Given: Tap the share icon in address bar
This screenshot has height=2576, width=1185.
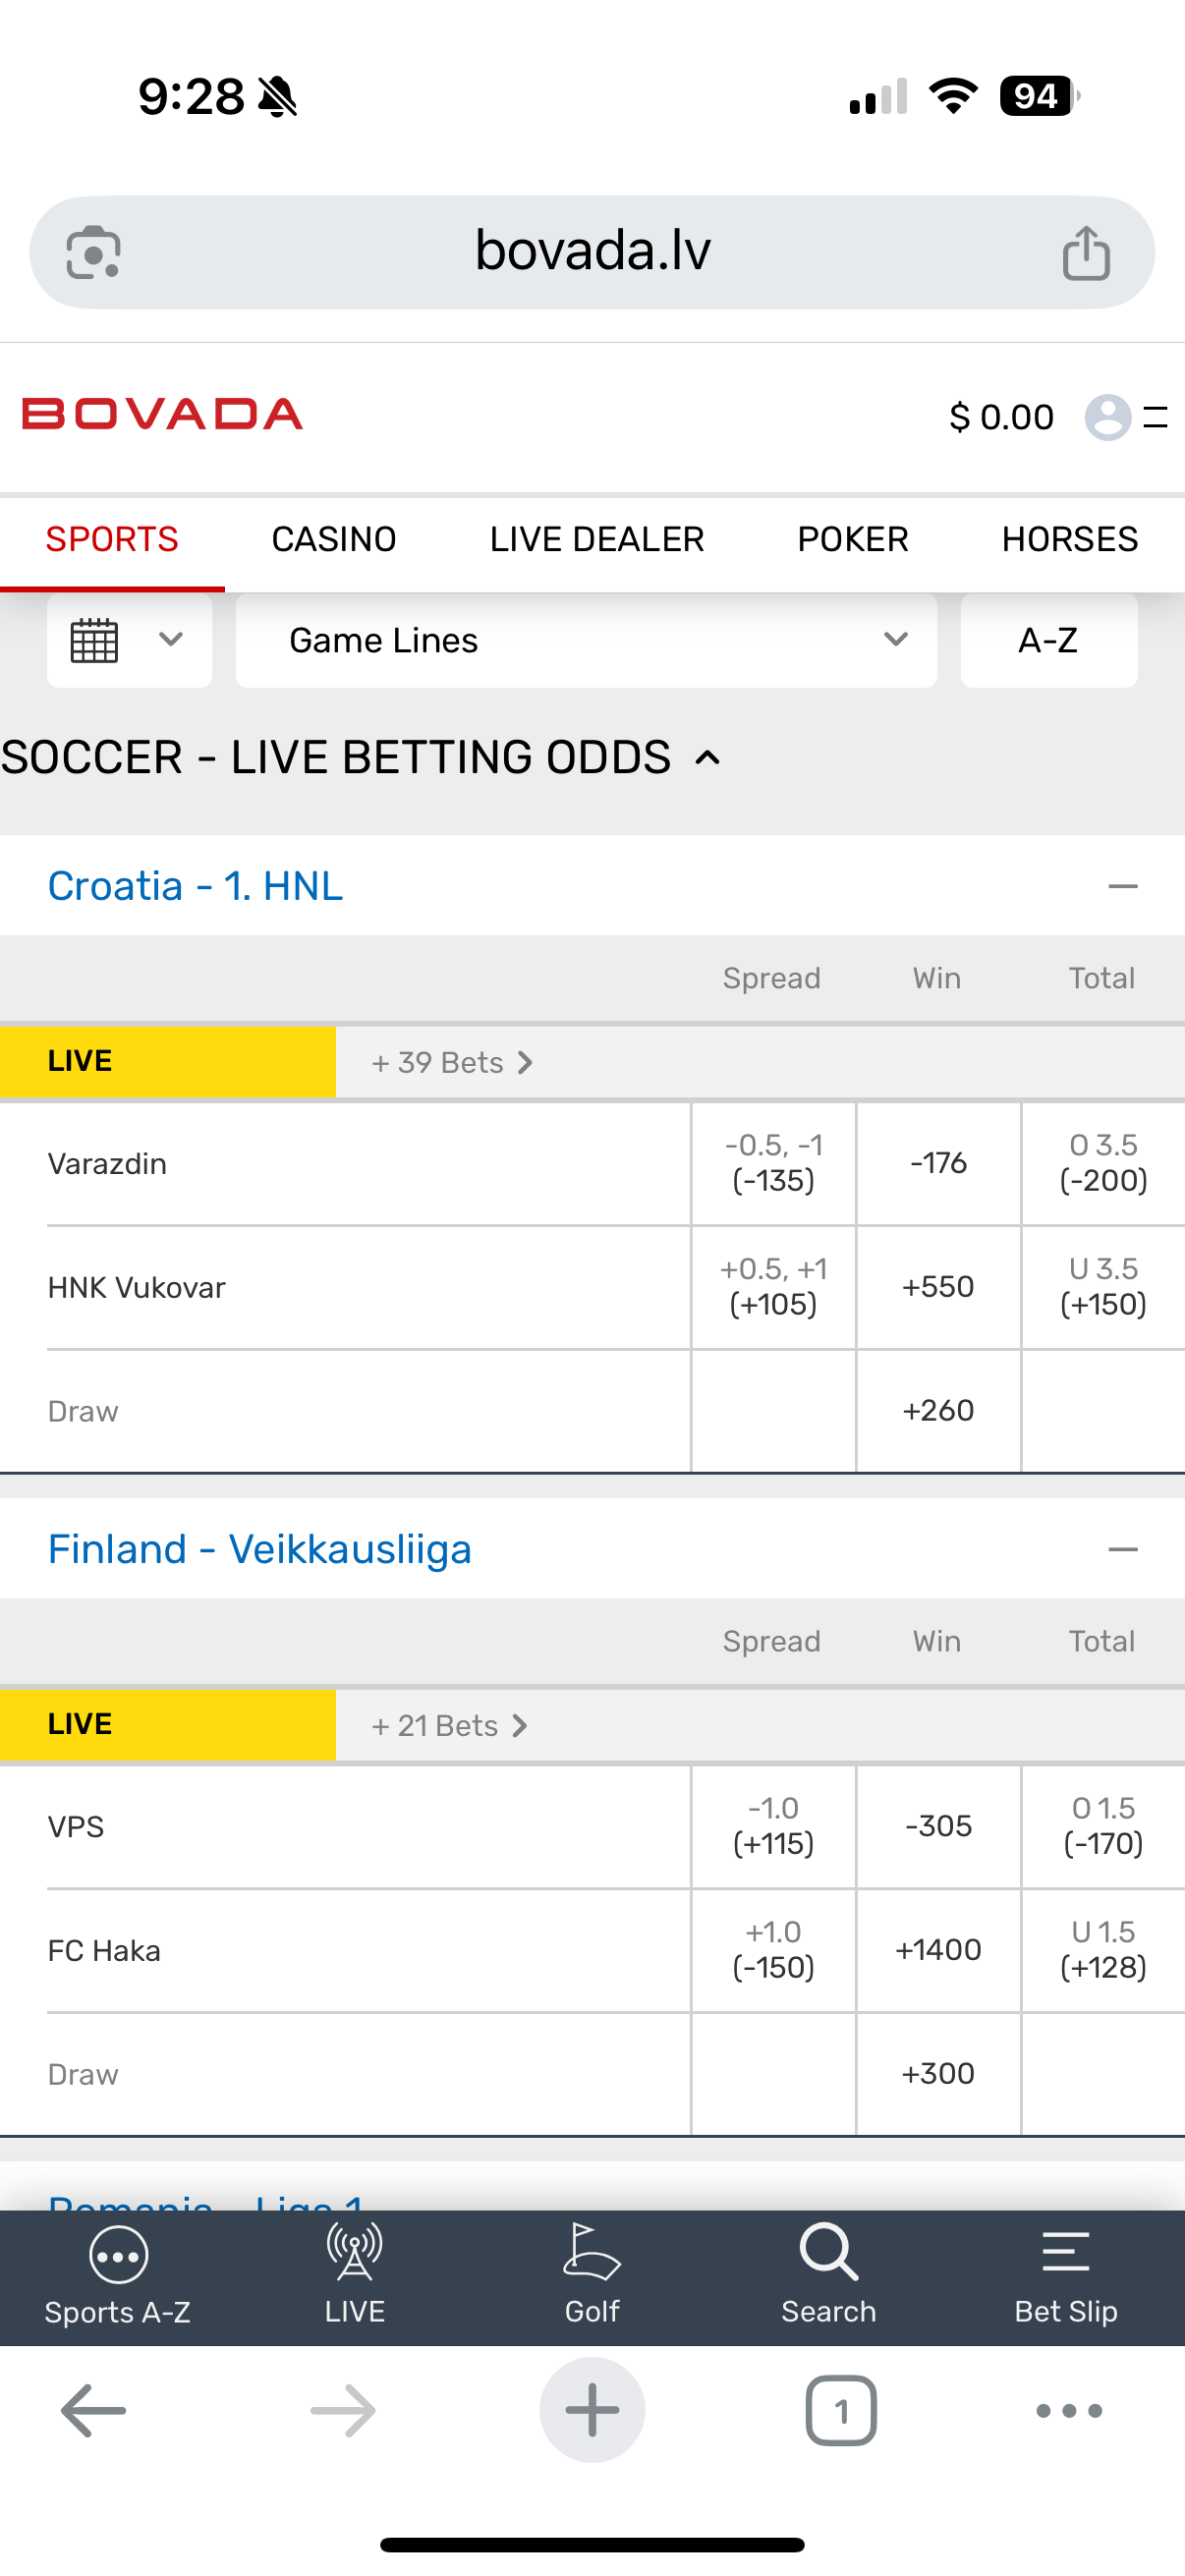Looking at the screenshot, I should click(x=1085, y=252).
